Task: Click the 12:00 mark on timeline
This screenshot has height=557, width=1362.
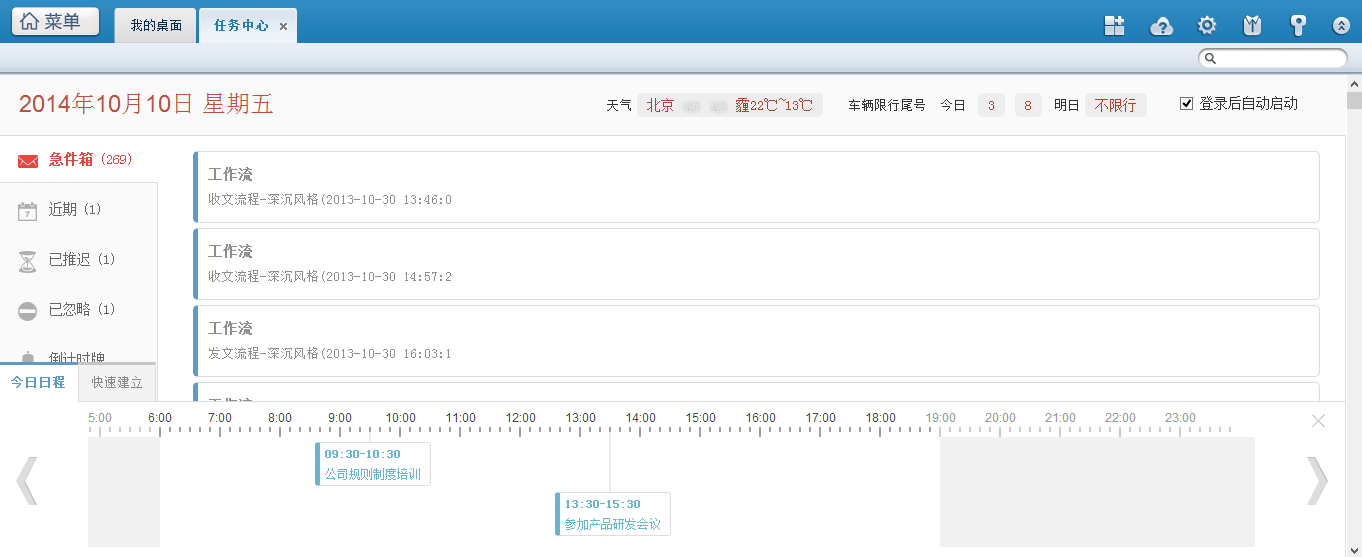Action: pos(520,418)
